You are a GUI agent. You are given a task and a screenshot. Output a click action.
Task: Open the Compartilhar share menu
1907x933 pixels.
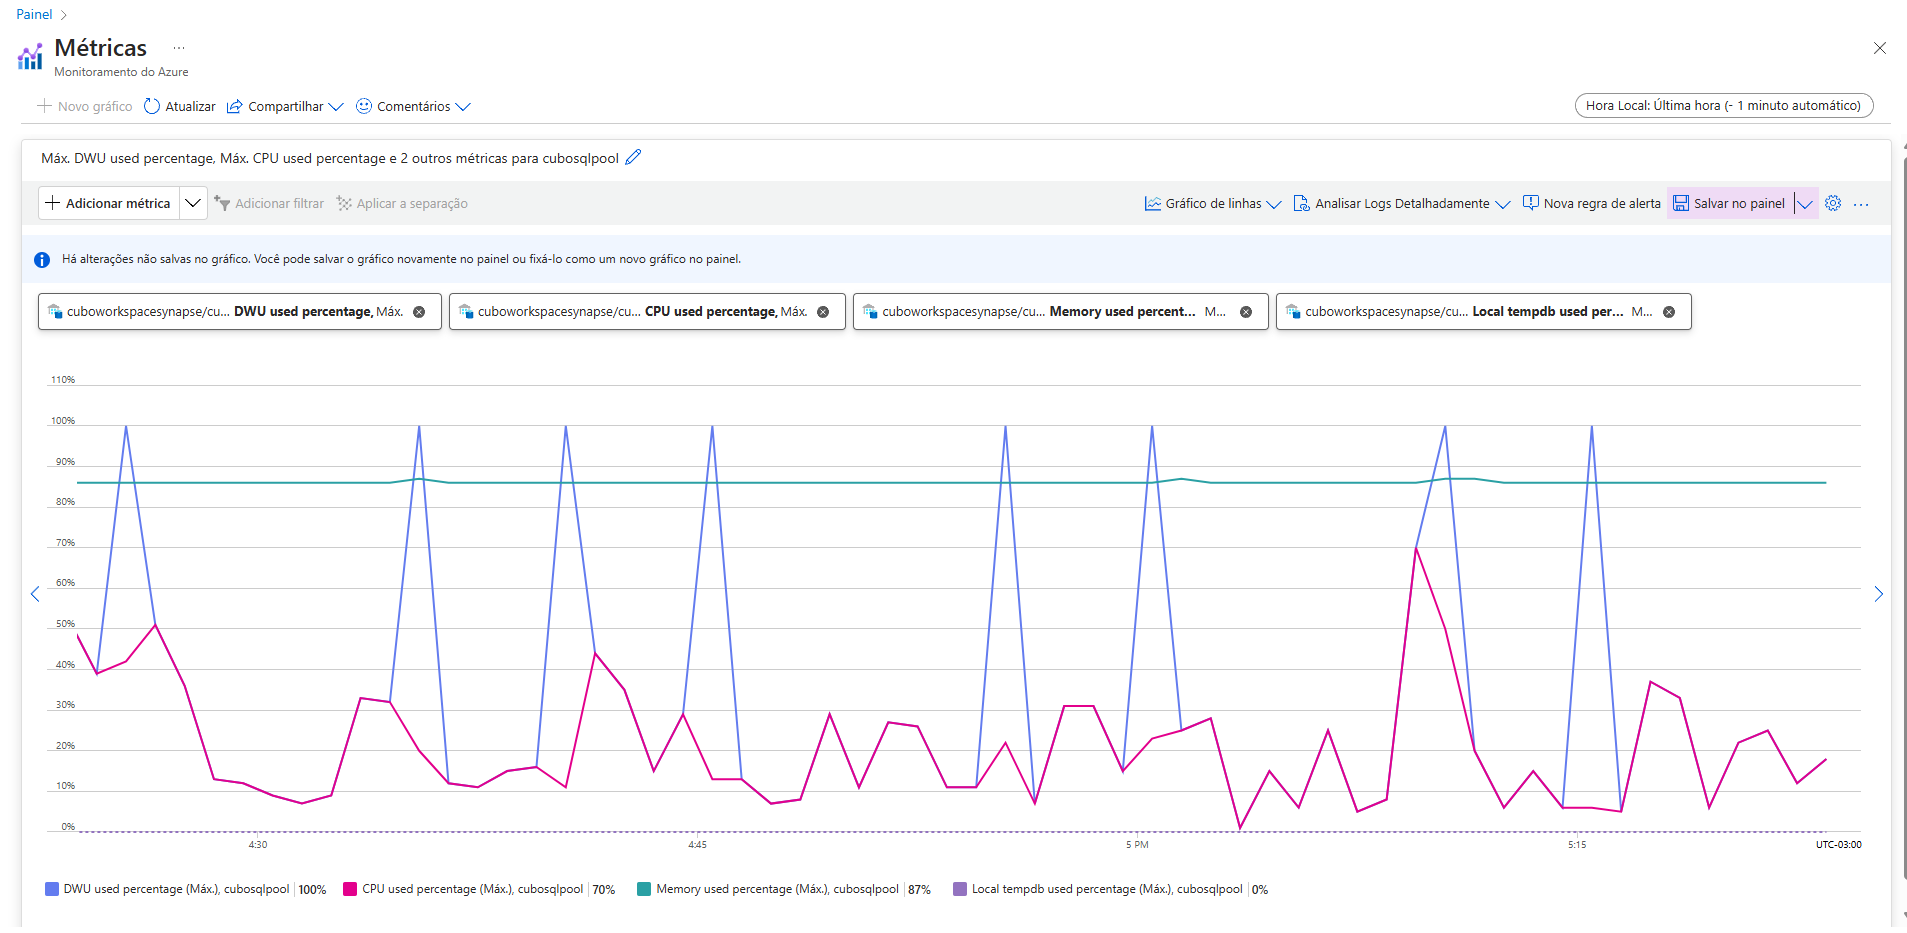click(x=285, y=106)
